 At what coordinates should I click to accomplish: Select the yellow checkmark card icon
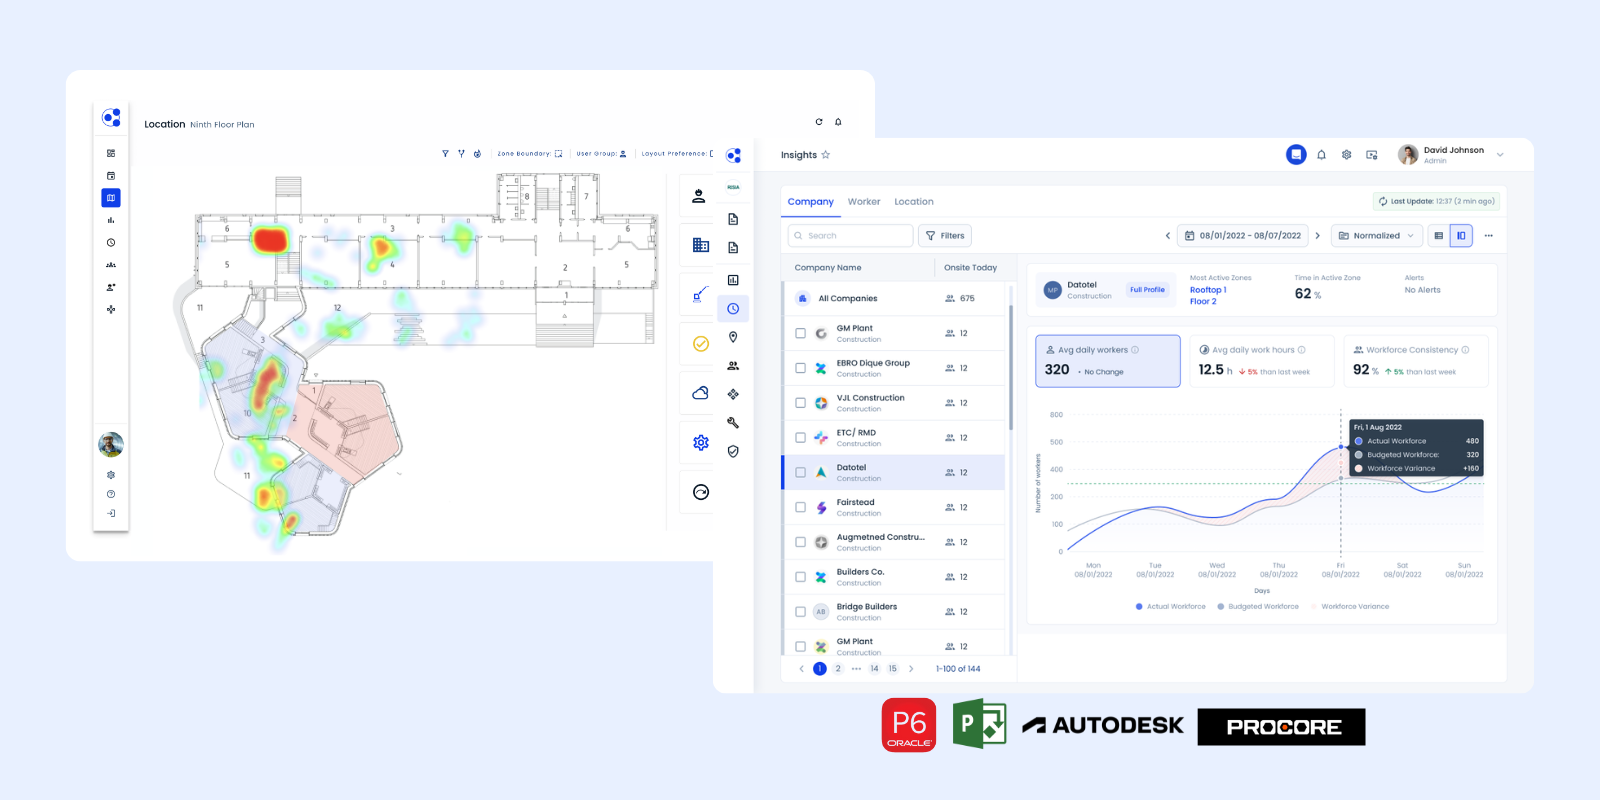tap(701, 343)
